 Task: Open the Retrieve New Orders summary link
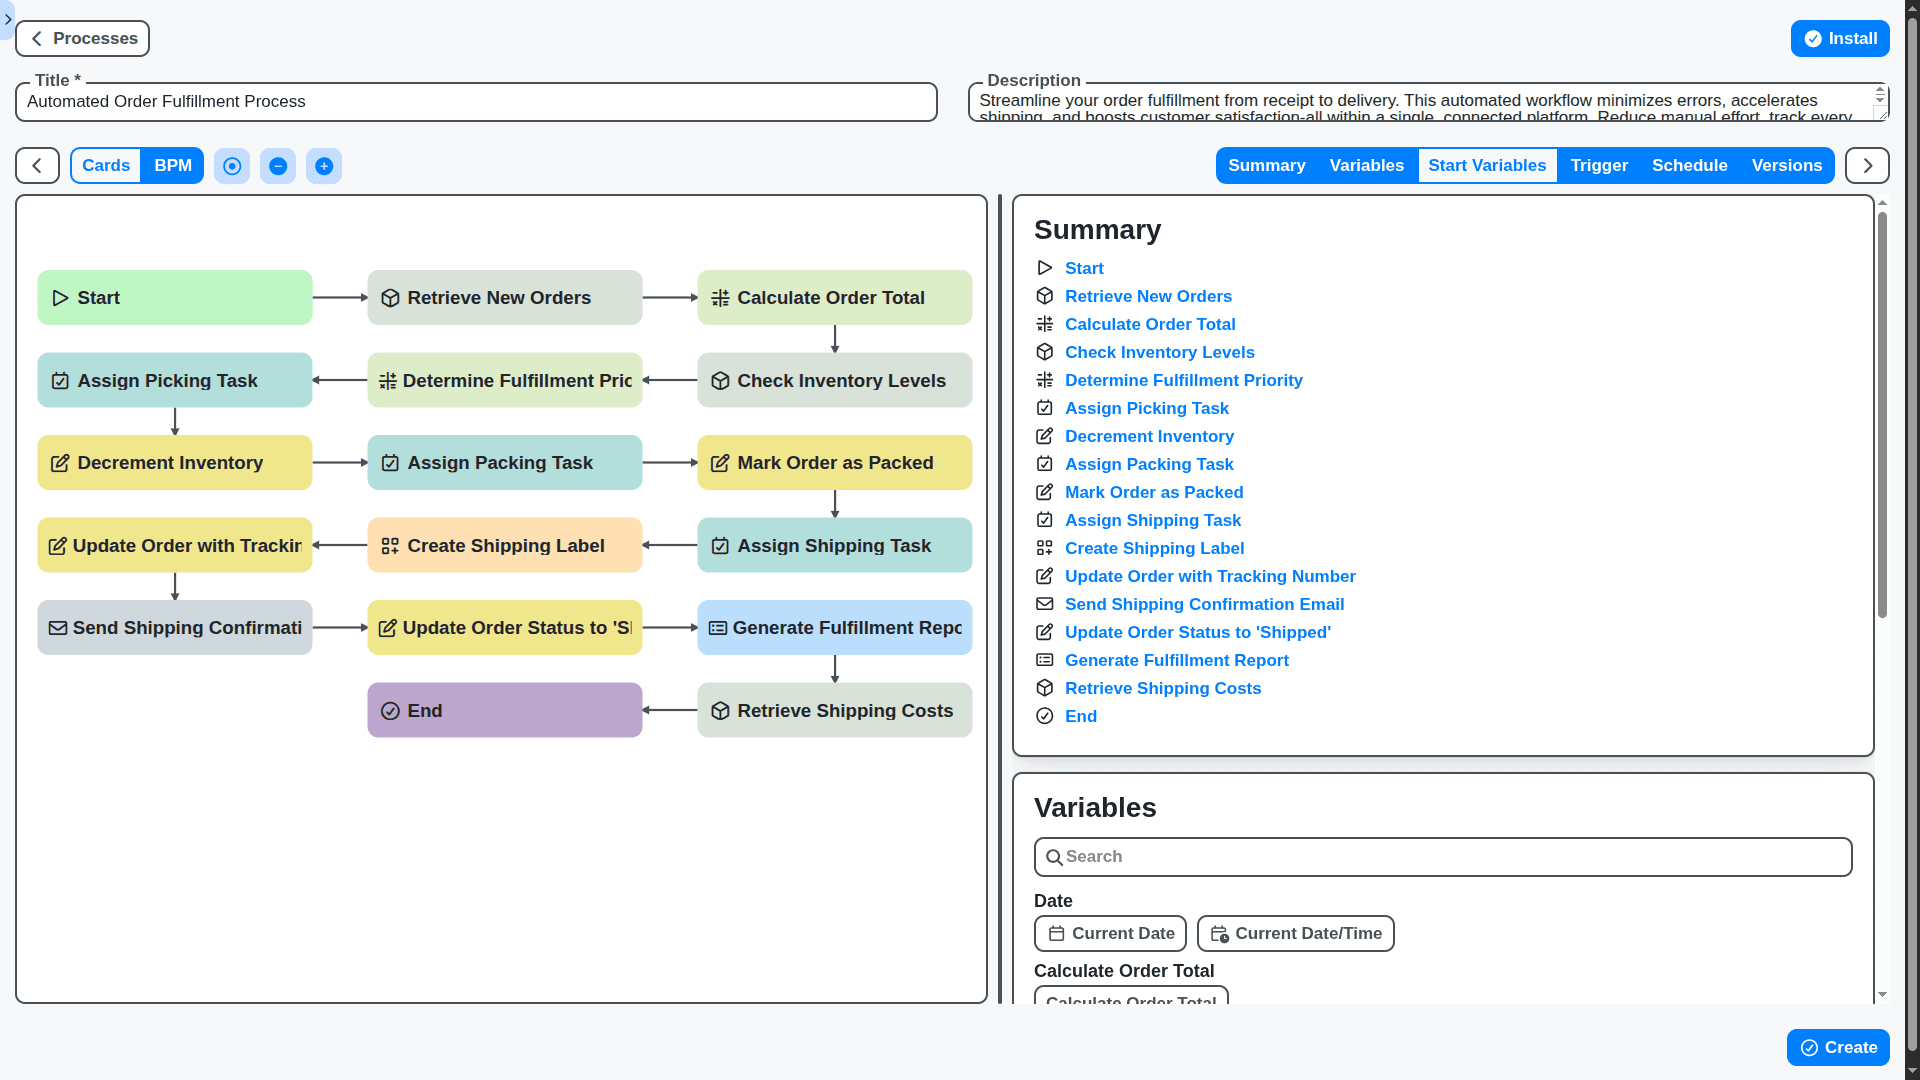pyautogui.click(x=1148, y=296)
